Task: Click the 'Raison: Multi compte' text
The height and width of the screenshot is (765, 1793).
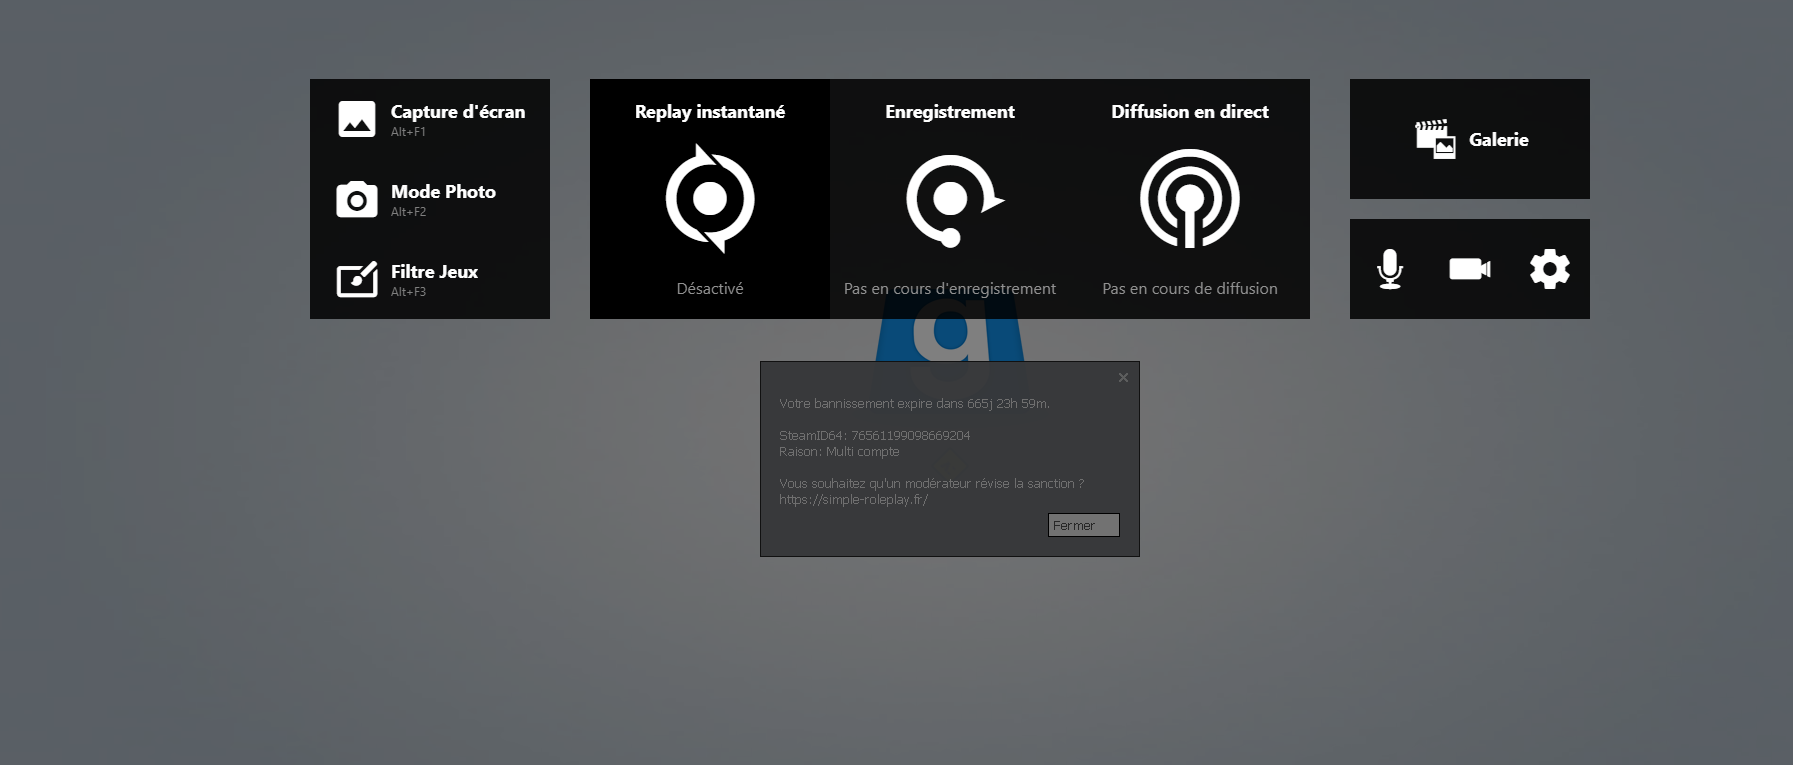Action: [x=839, y=452]
